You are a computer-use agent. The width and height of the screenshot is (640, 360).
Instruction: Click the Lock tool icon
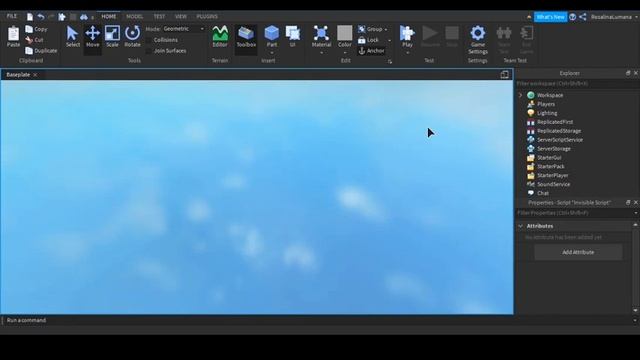362,40
